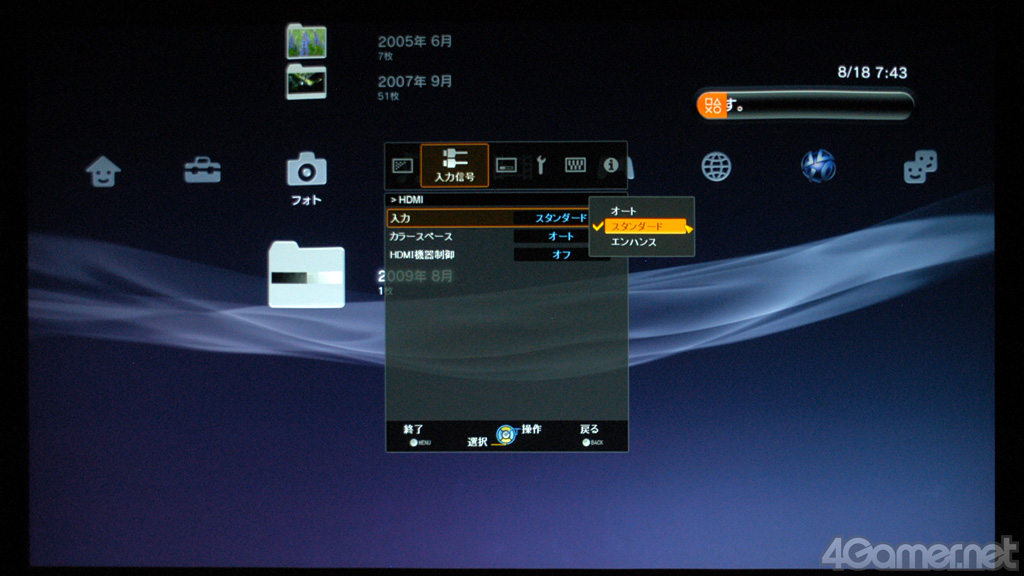Open the large 2009年 8月 folder icon

tap(306, 275)
